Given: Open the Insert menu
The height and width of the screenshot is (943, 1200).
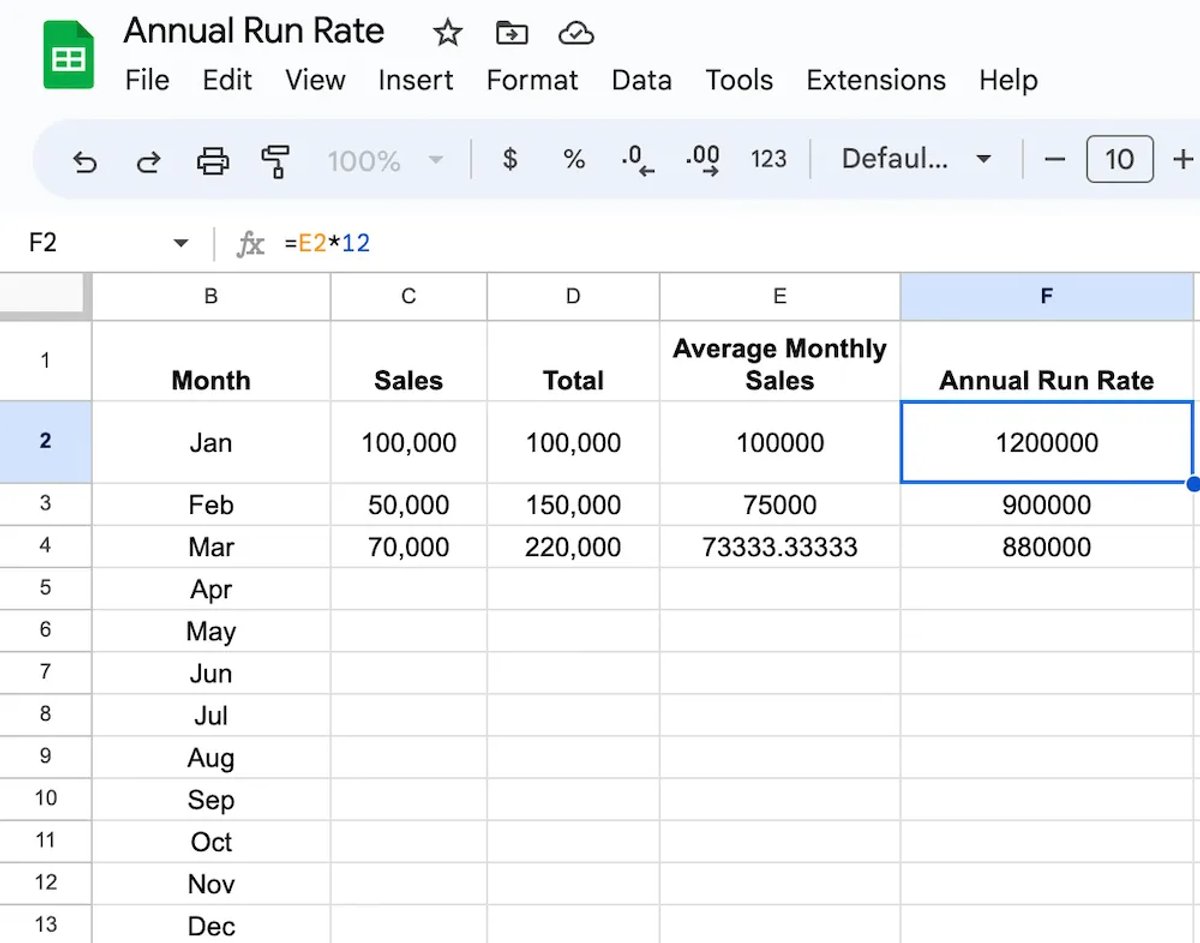Looking at the screenshot, I should click(x=416, y=80).
